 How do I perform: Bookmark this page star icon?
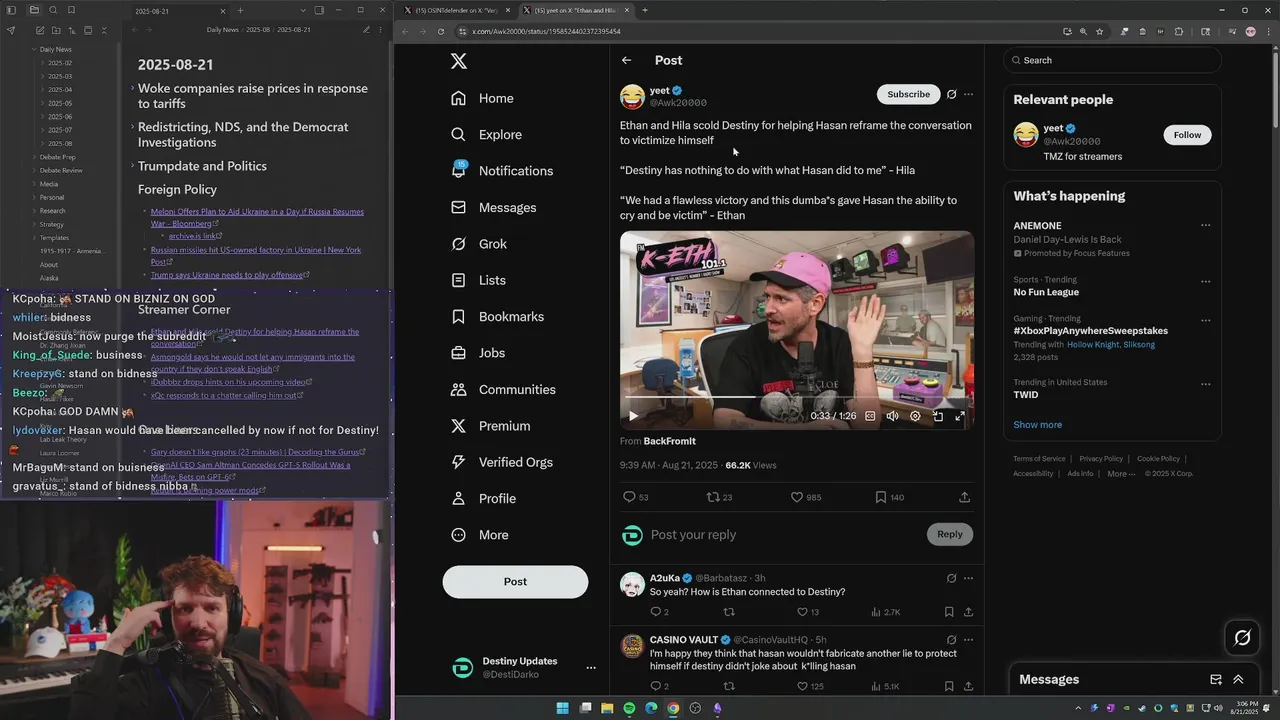(1100, 31)
